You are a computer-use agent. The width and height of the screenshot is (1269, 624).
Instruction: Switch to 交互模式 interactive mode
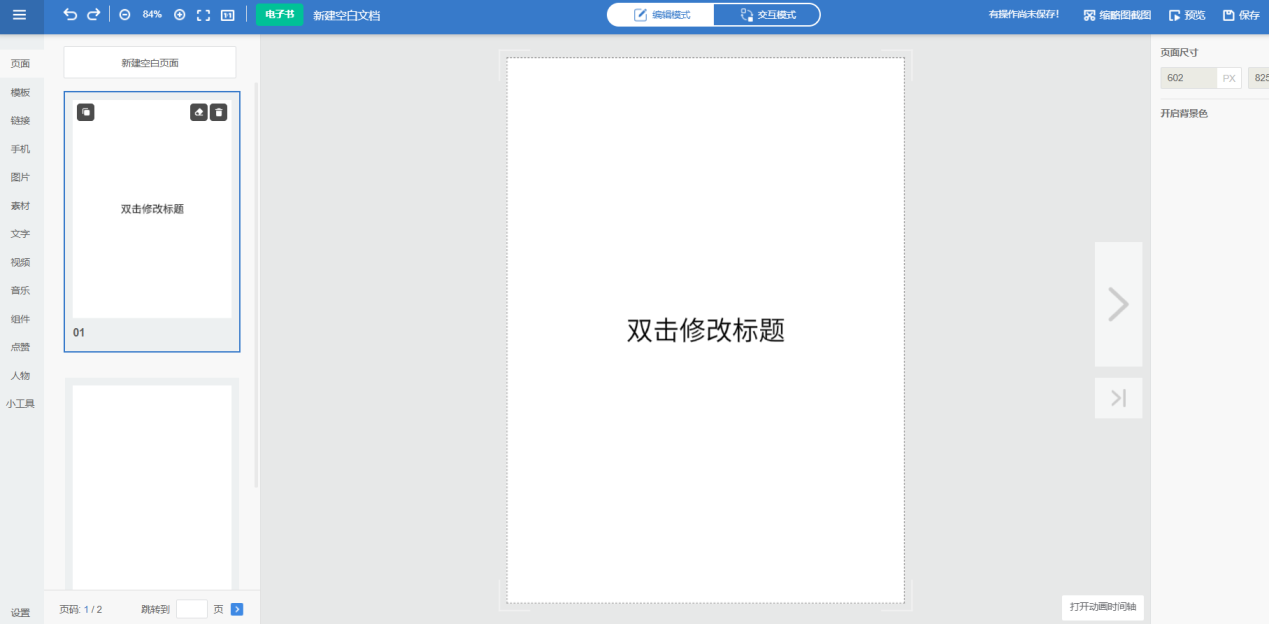767,15
